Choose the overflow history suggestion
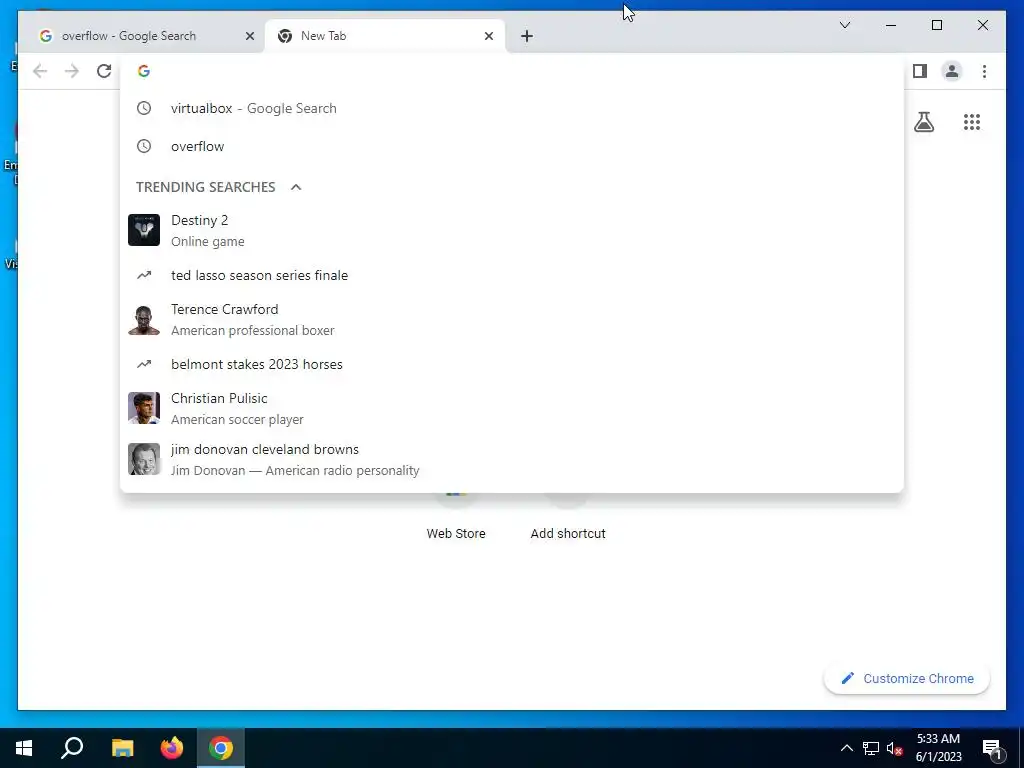The width and height of the screenshot is (1024, 768). [512, 146]
